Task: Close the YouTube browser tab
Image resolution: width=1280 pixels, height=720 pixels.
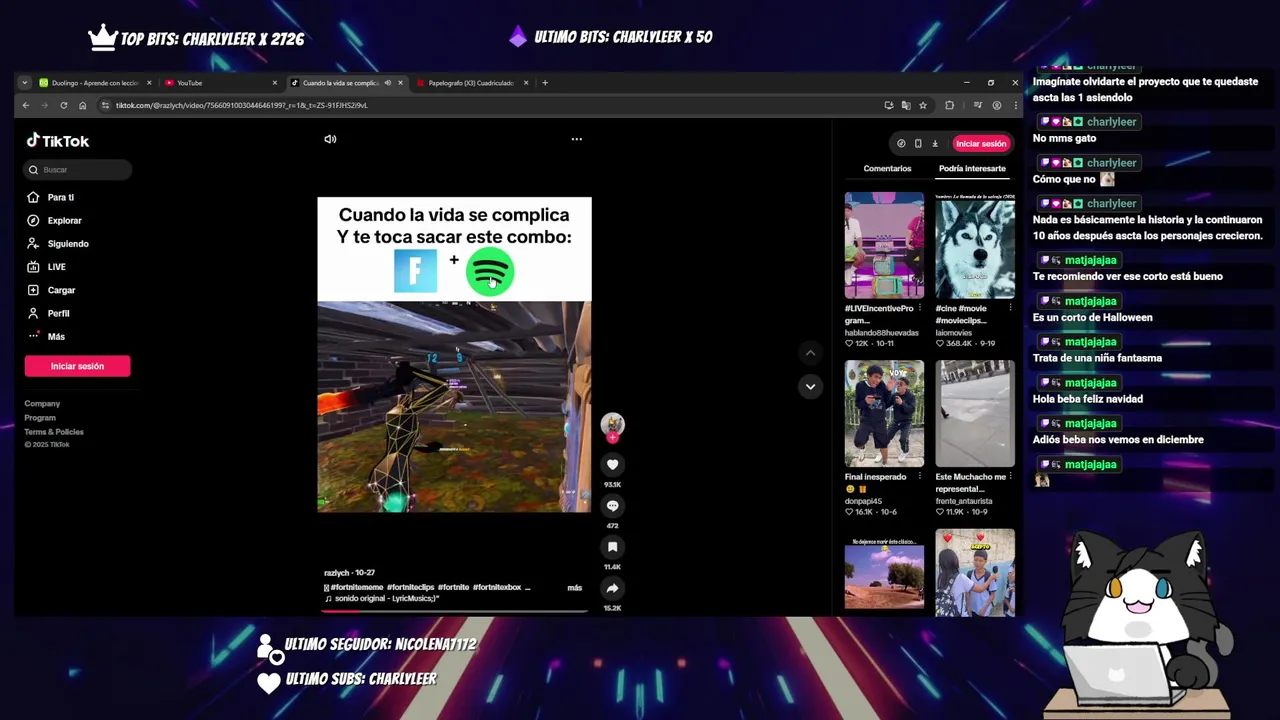Action: [274, 83]
